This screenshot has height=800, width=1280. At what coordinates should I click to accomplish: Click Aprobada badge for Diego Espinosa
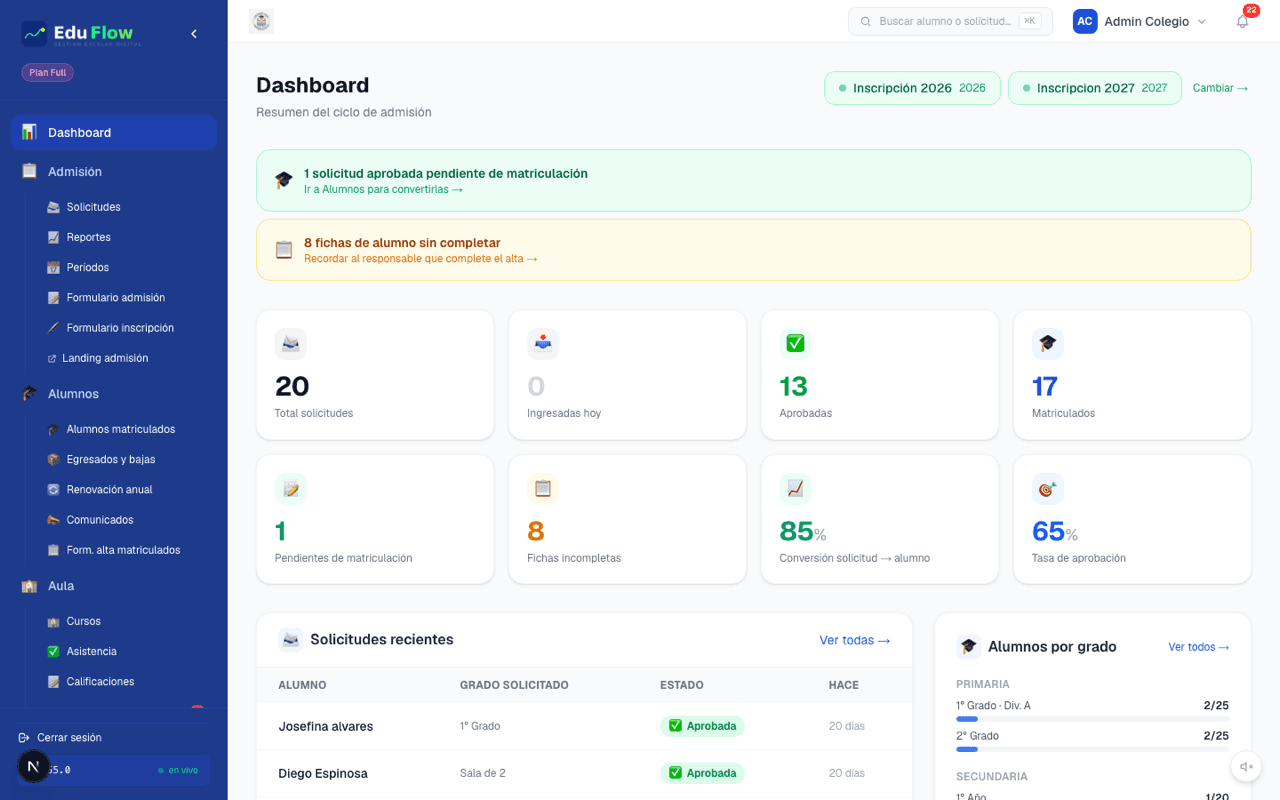click(x=702, y=773)
